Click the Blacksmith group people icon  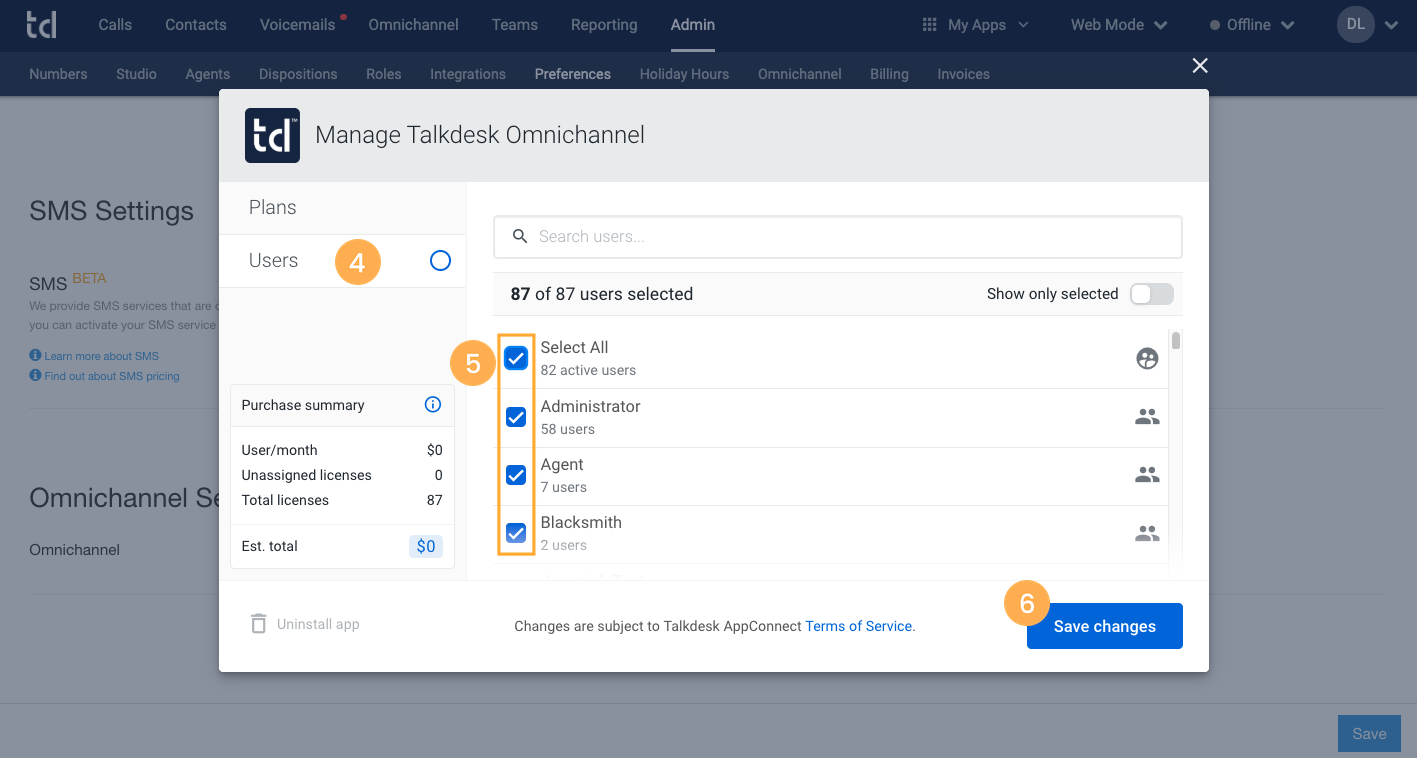click(x=1147, y=533)
